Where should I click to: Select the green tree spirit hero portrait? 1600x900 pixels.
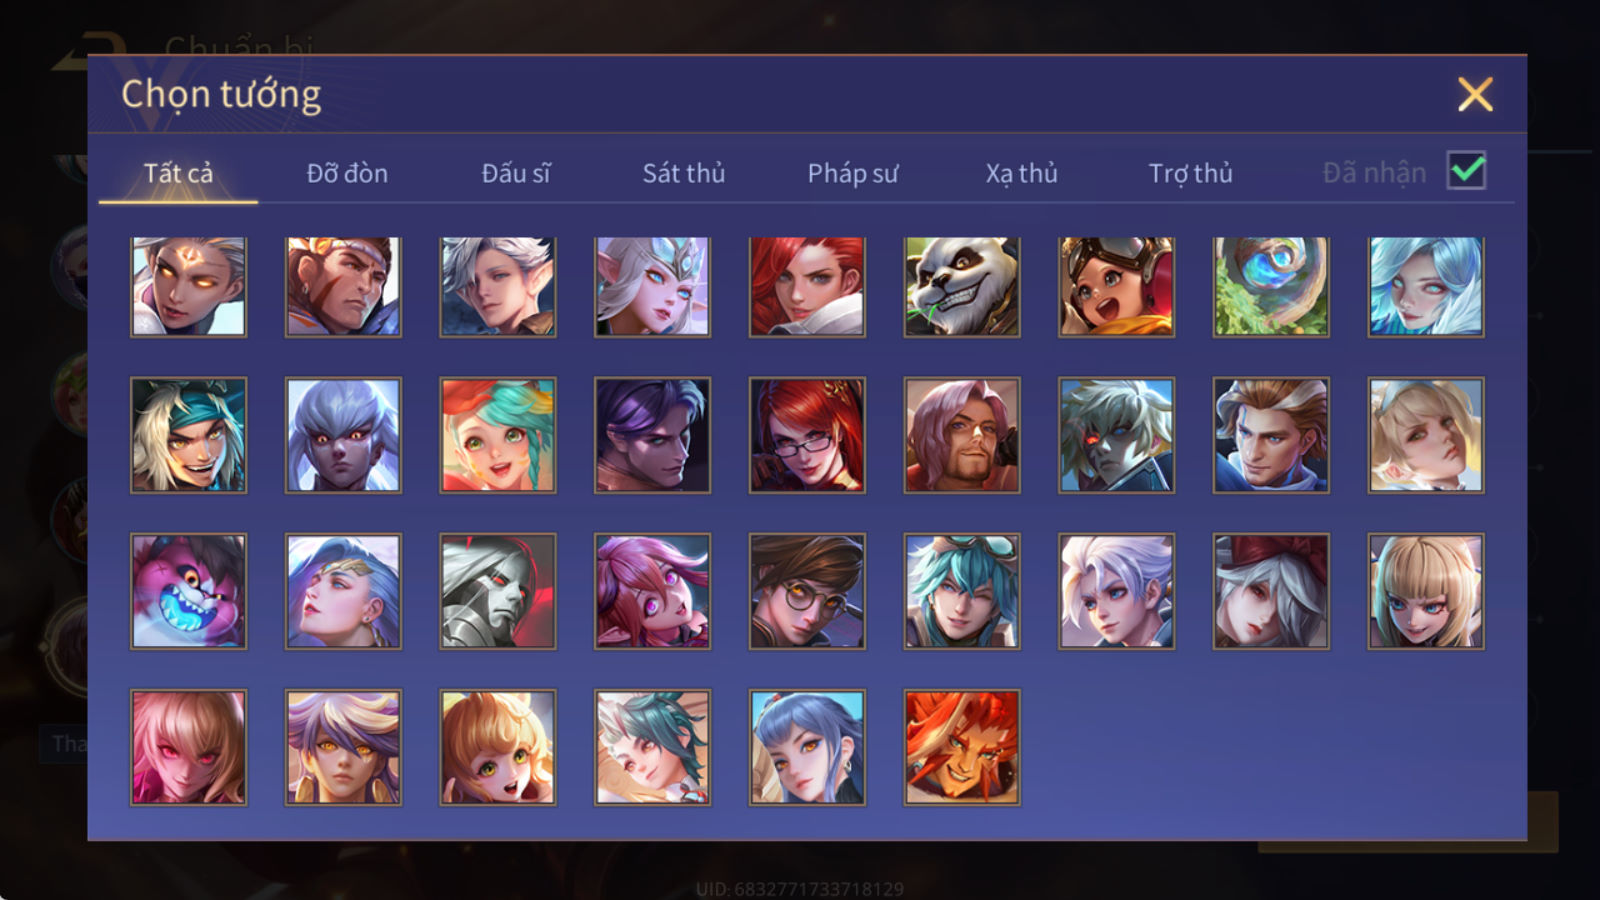point(1271,286)
